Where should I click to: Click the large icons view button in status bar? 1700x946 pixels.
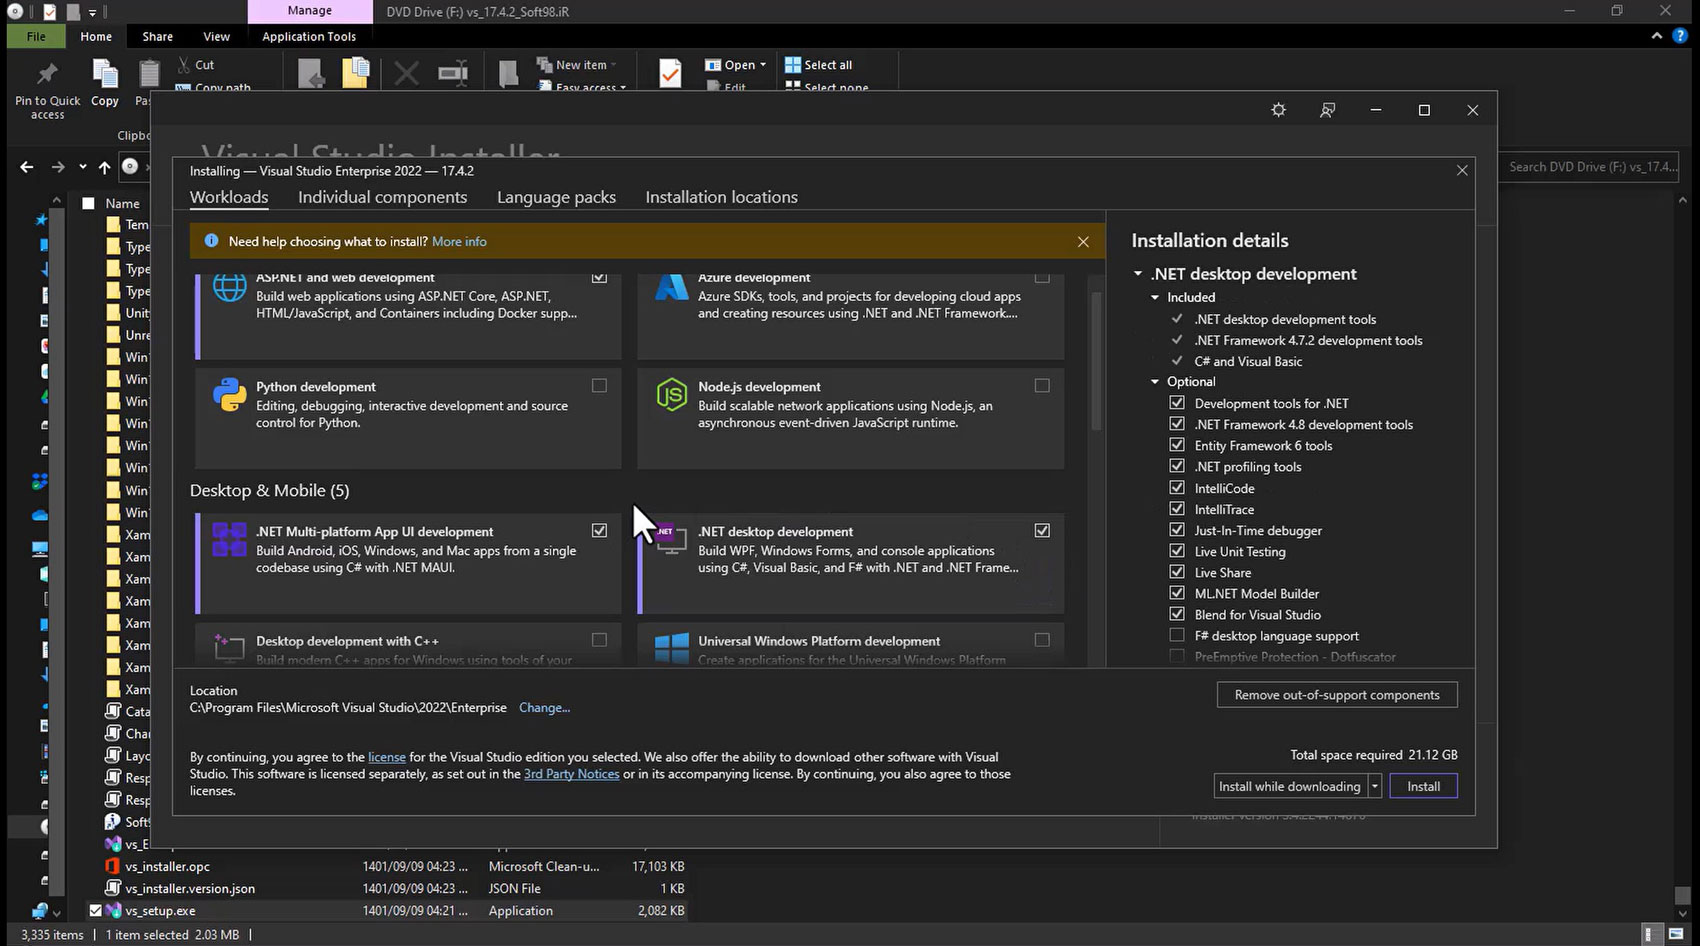[x=1676, y=934]
